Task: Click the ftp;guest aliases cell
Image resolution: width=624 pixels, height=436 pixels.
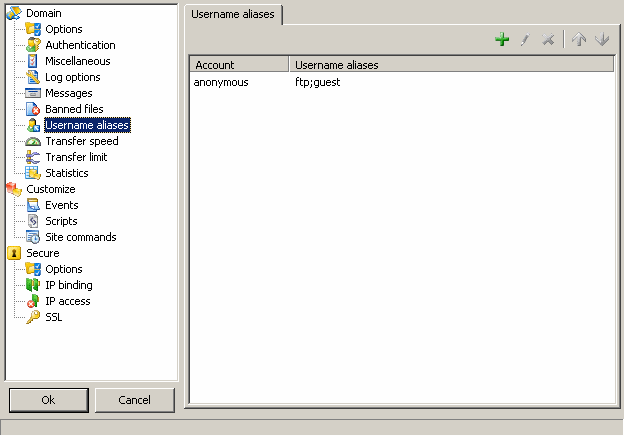Action: coord(318,82)
